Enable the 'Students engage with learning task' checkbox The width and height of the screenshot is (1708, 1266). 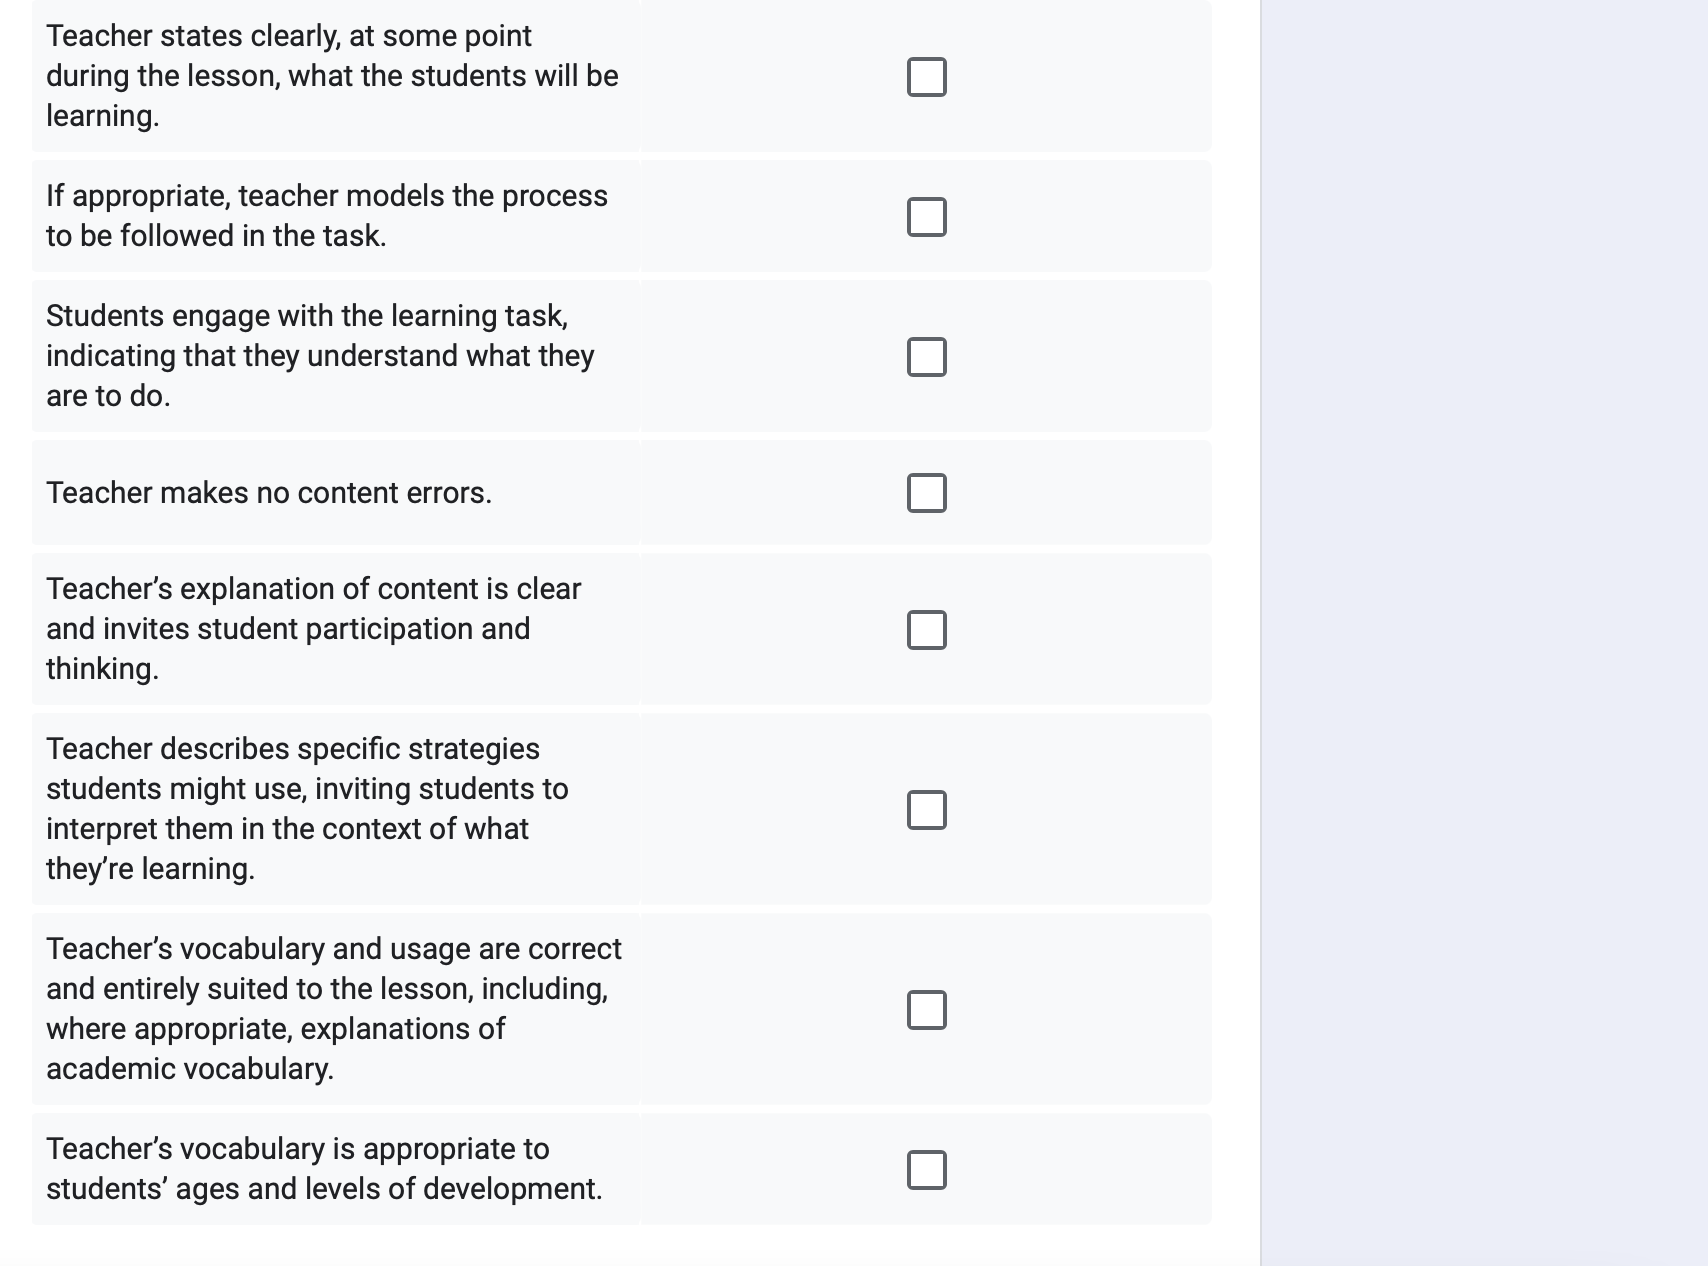[926, 357]
